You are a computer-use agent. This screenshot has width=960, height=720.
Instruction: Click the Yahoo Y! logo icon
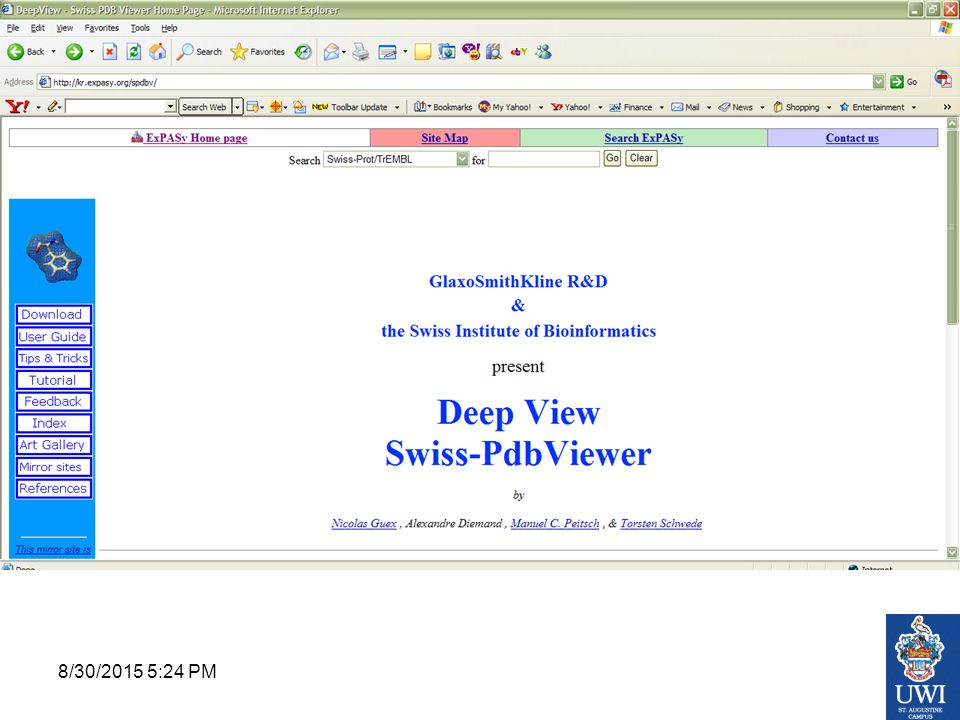point(17,107)
